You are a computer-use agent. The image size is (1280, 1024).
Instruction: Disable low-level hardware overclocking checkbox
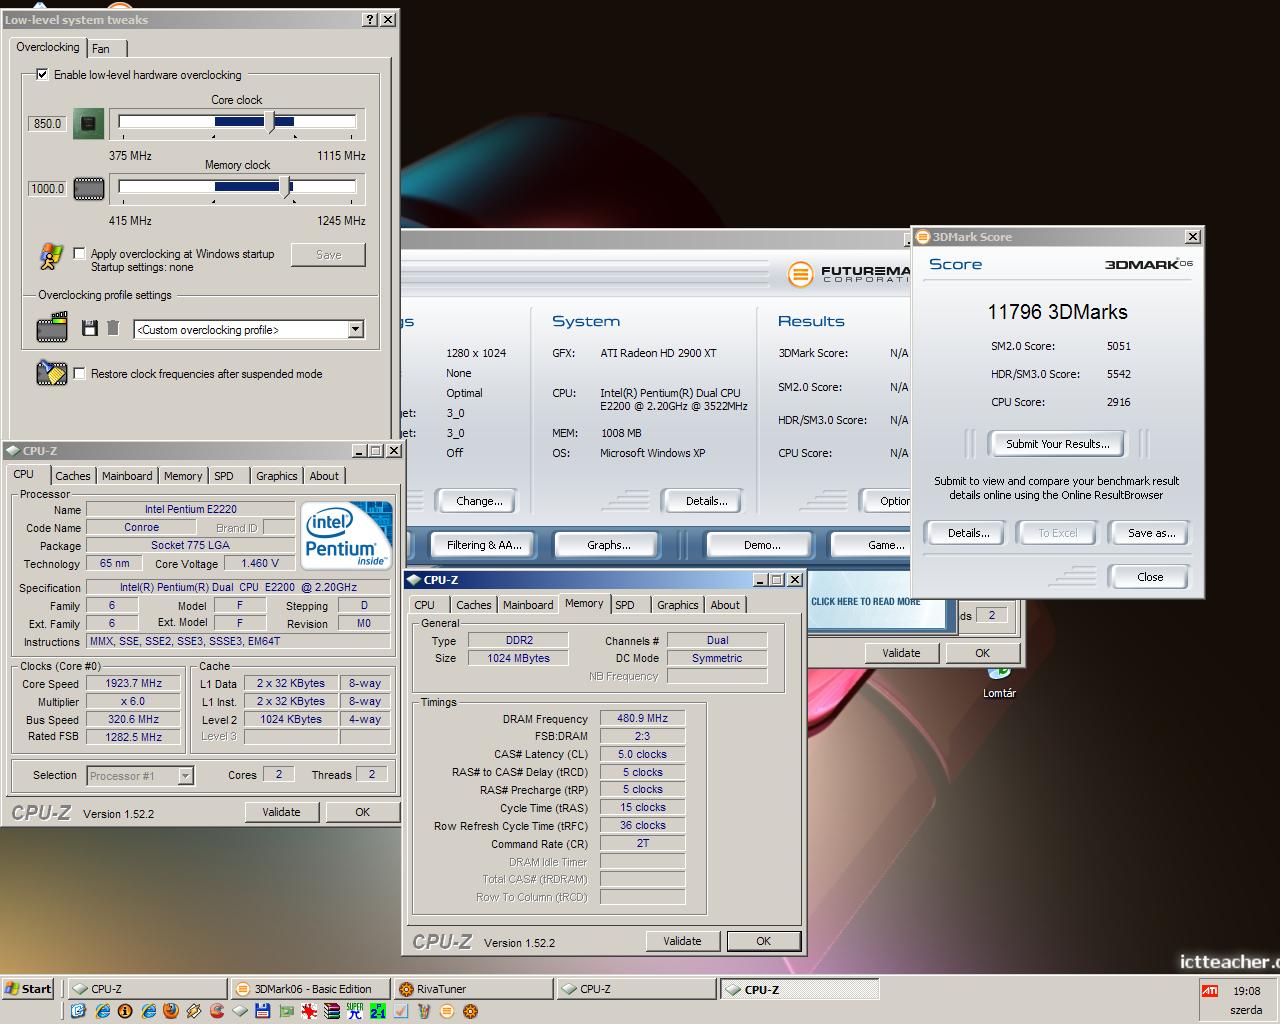click(42, 74)
